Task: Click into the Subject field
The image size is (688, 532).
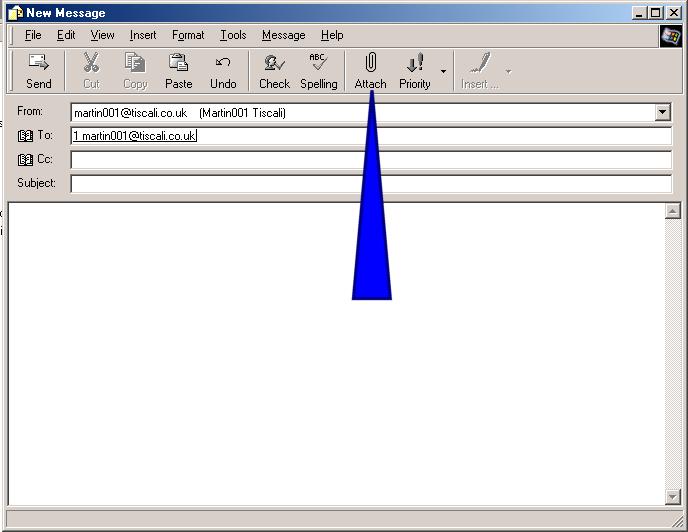Action: 370,184
